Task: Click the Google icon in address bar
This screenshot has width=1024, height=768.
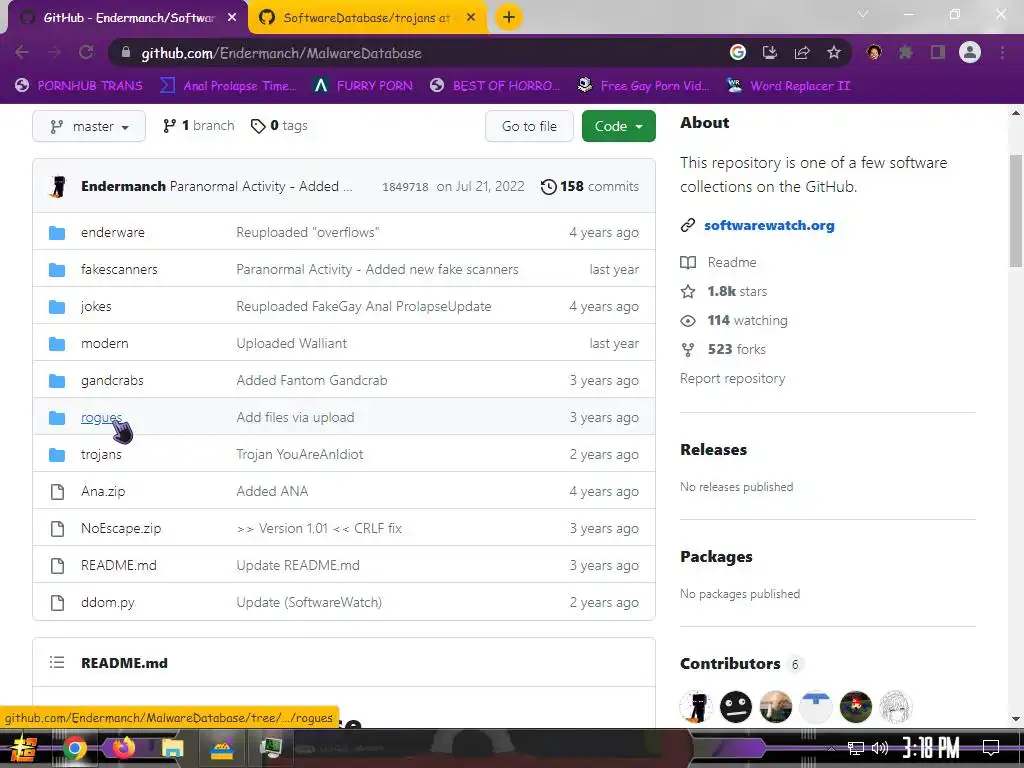Action: pos(737,53)
